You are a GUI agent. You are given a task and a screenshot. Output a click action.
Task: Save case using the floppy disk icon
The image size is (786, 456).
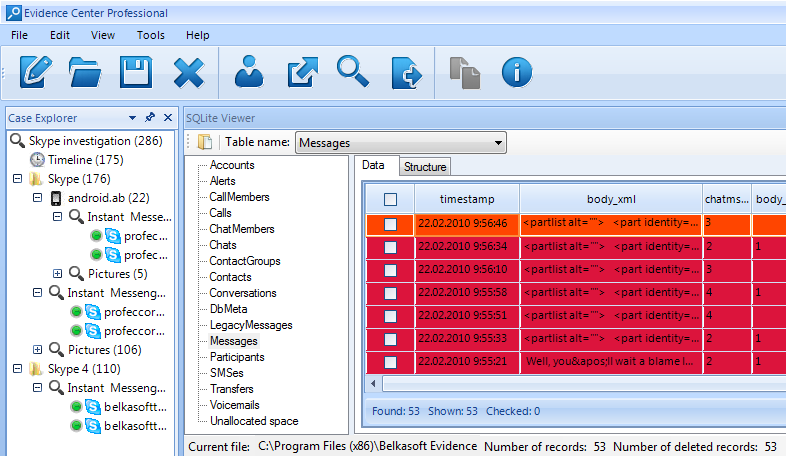click(x=136, y=72)
